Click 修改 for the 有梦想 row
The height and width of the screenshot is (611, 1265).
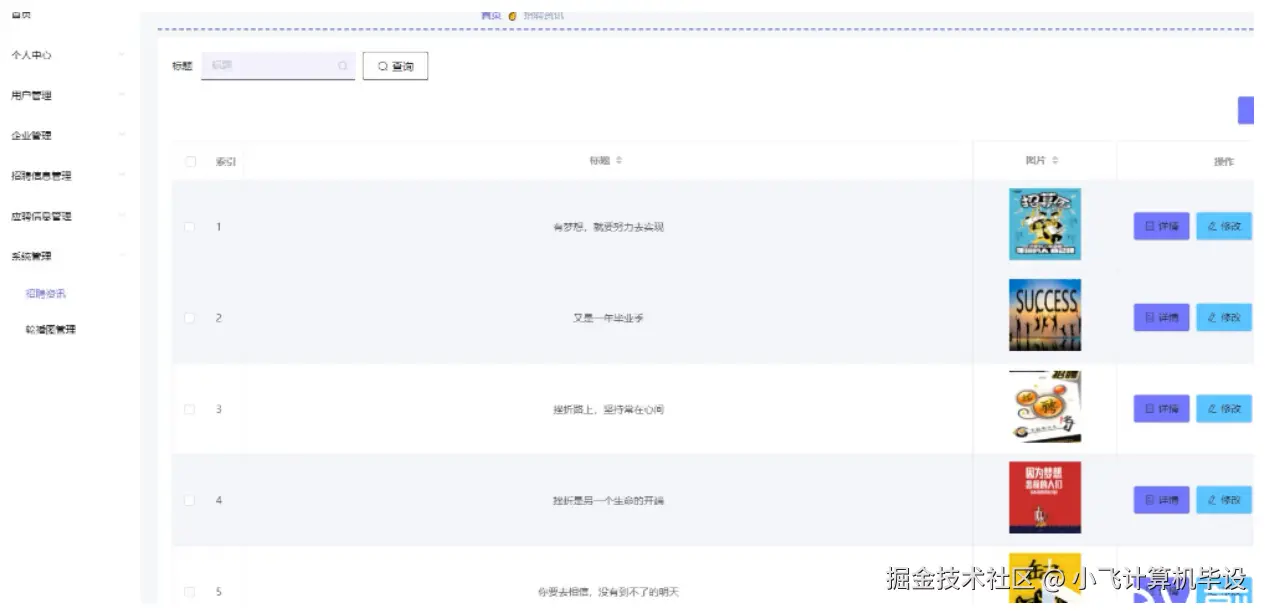coord(1224,226)
